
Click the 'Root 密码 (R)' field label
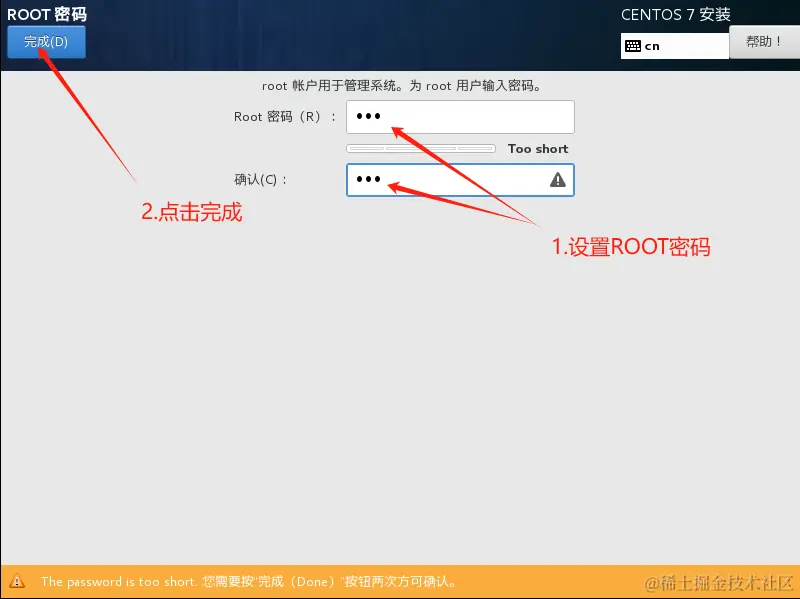pyautogui.click(x=285, y=117)
